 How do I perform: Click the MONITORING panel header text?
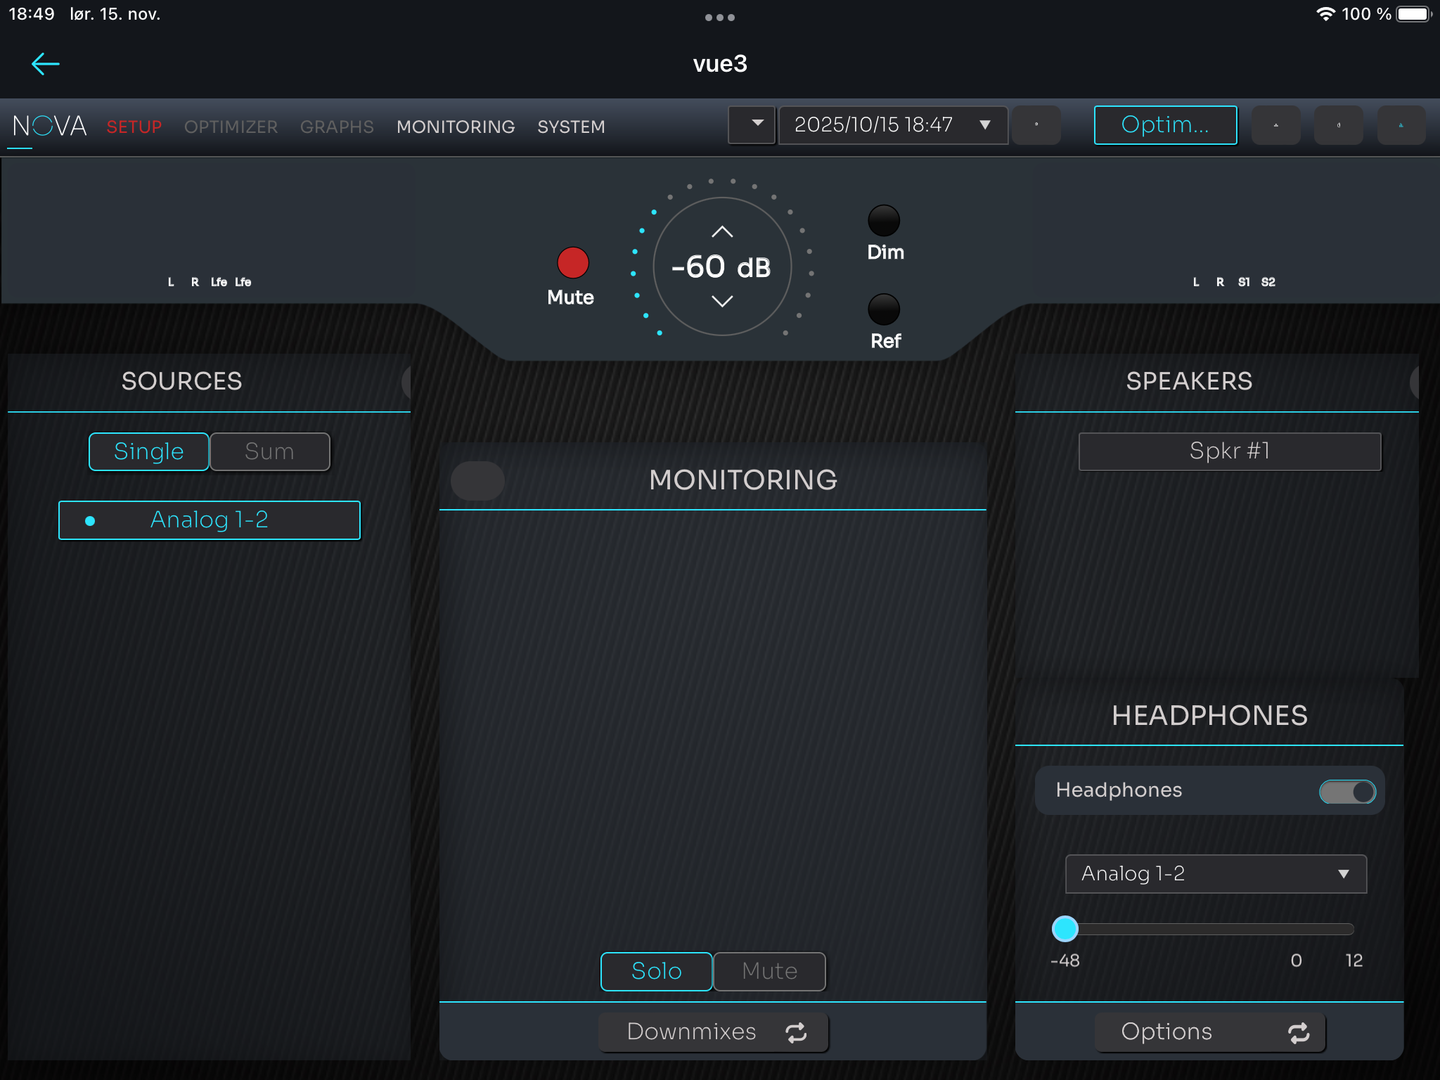tap(743, 480)
